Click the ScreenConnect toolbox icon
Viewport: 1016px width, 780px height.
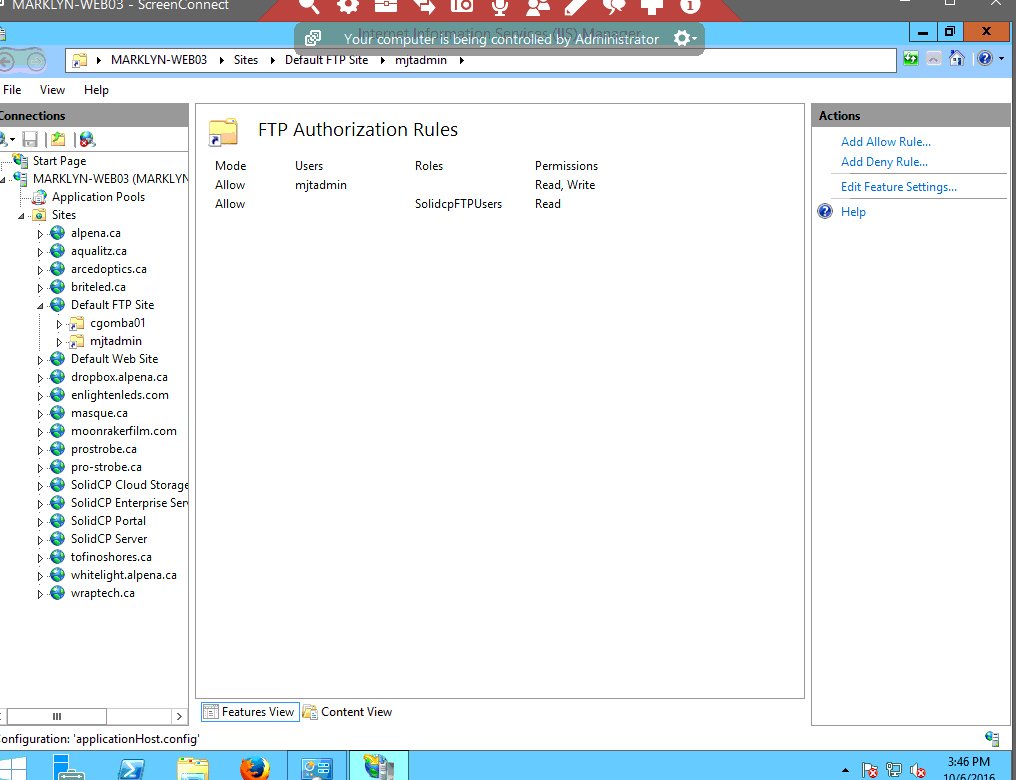click(386, 6)
